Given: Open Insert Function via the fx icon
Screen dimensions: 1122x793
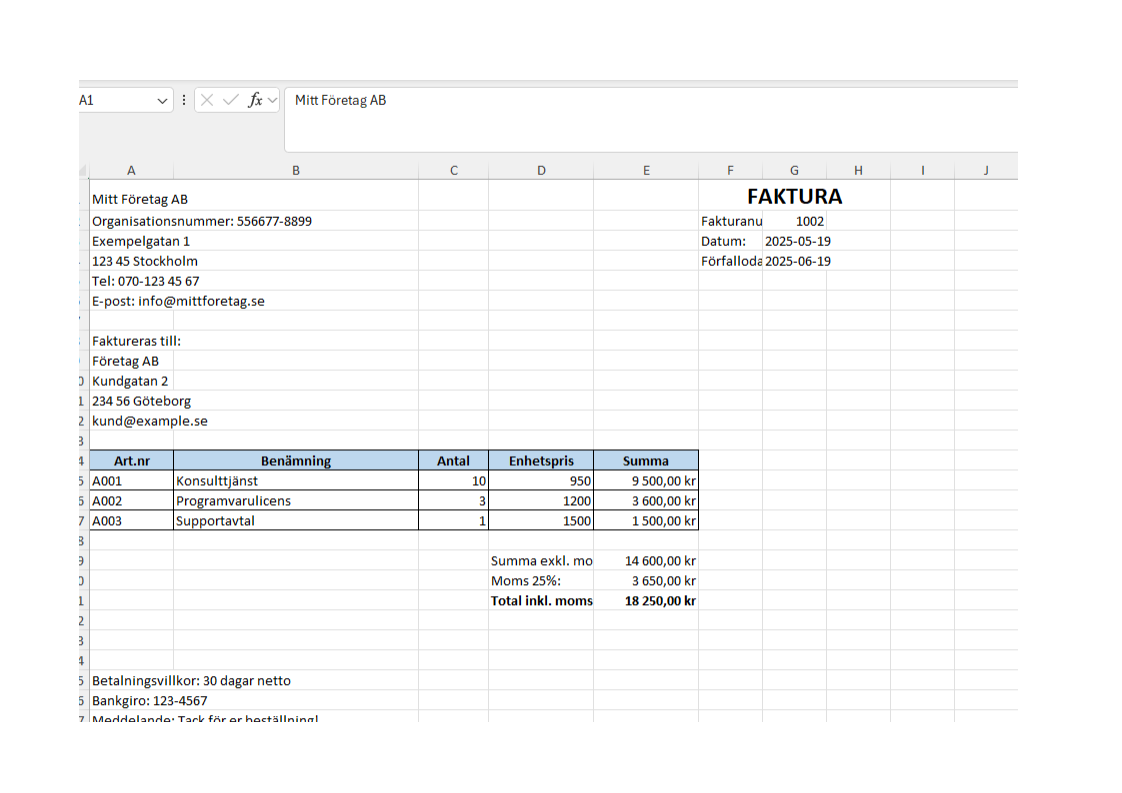Looking at the screenshot, I should pyautogui.click(x=256, y=100).
